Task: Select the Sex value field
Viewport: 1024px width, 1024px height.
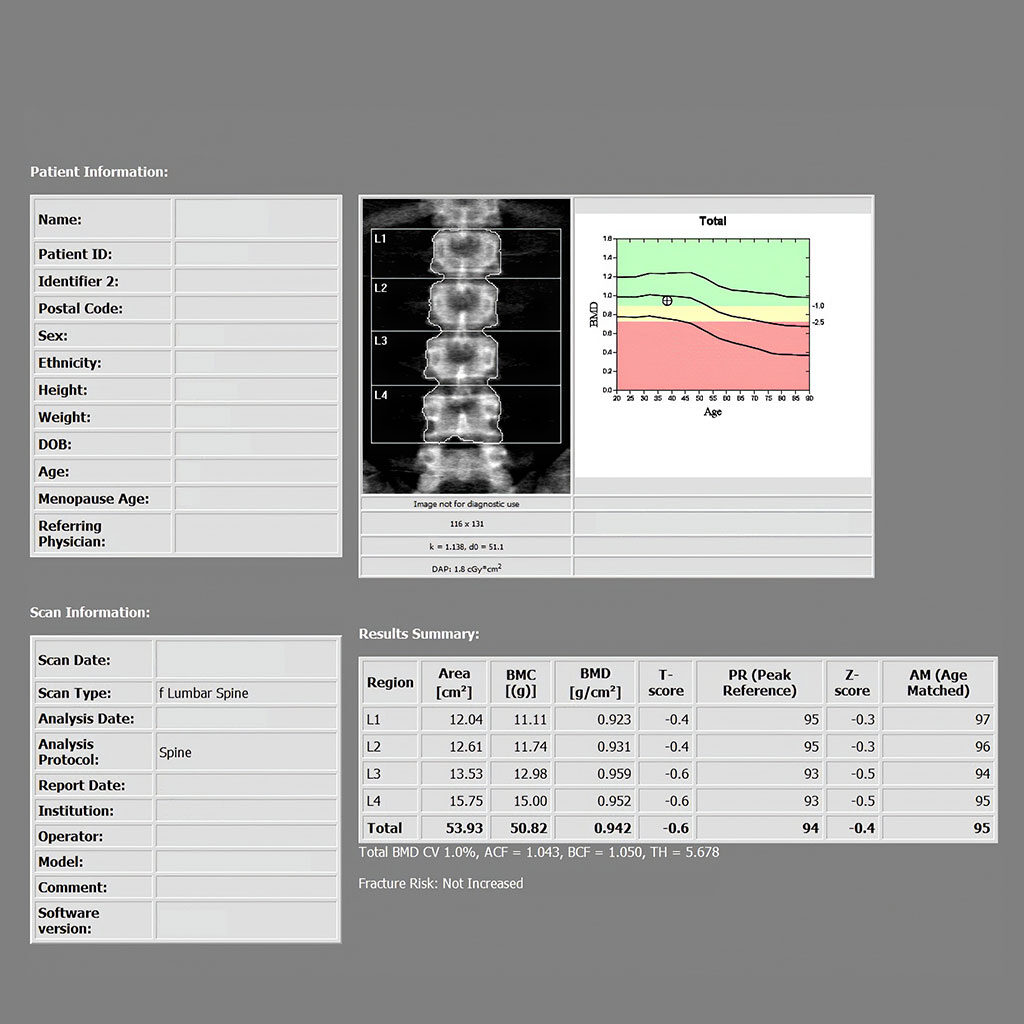Action: (256, 336)
